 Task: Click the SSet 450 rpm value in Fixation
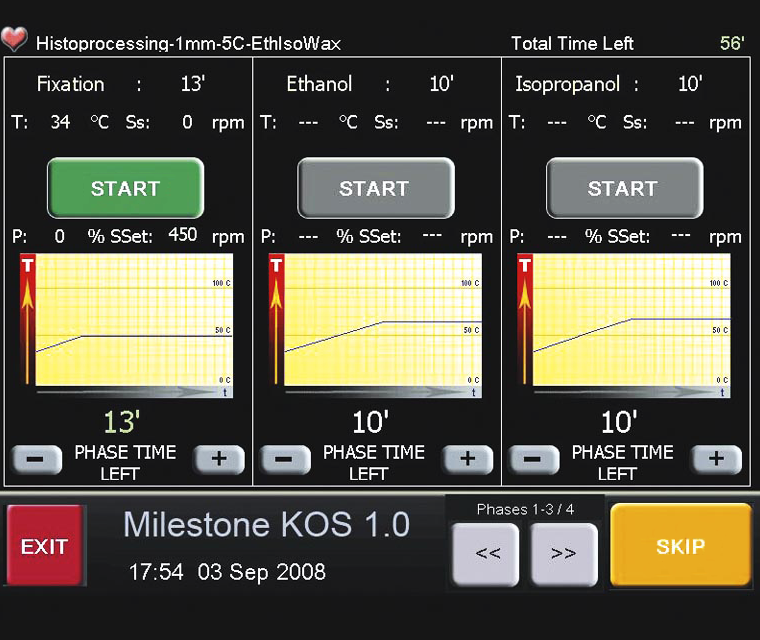[183, 235]
